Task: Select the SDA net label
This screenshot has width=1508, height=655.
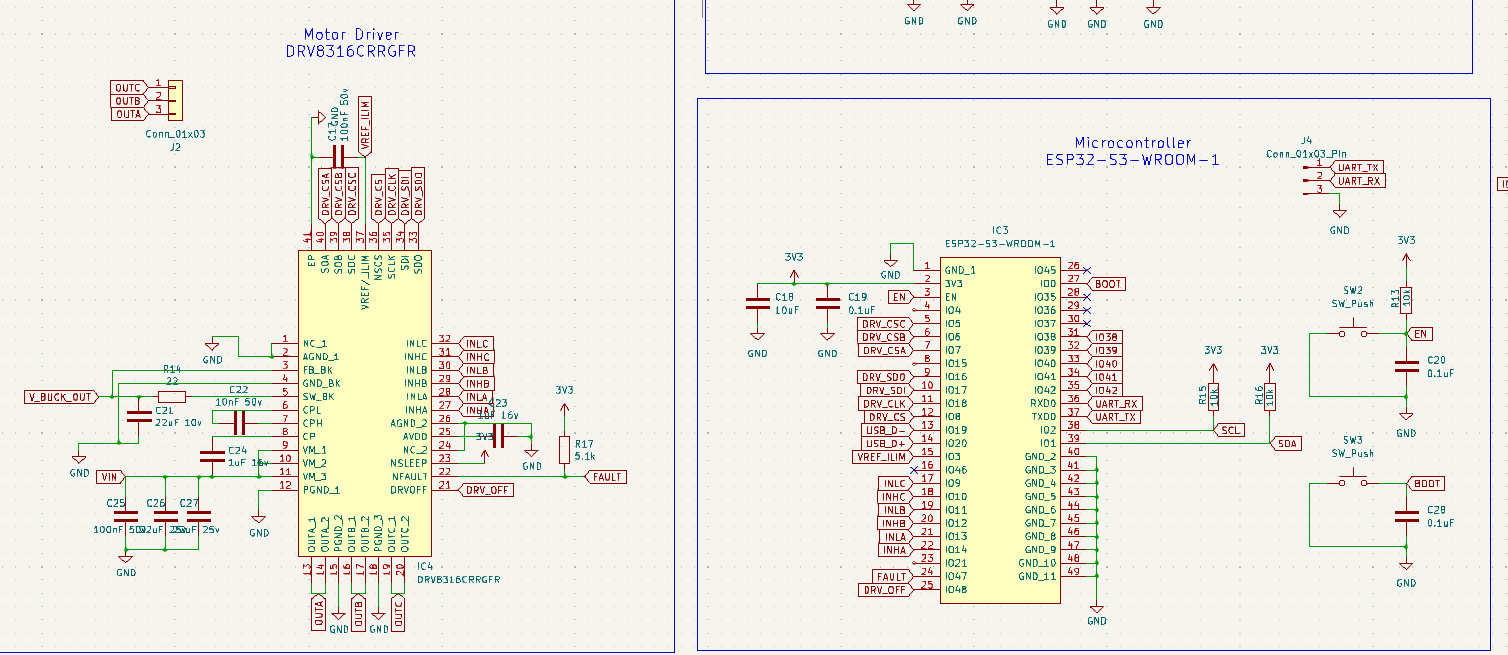Action: [1286, 443]
